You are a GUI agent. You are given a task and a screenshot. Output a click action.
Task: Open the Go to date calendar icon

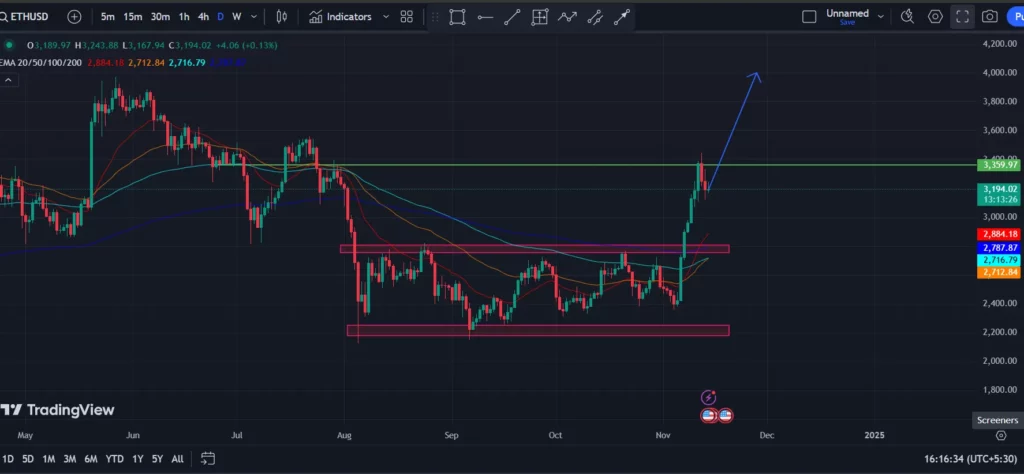[208, 459]
